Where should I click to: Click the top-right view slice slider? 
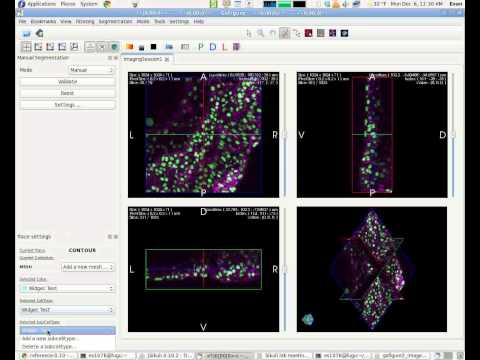click(453, 135)
